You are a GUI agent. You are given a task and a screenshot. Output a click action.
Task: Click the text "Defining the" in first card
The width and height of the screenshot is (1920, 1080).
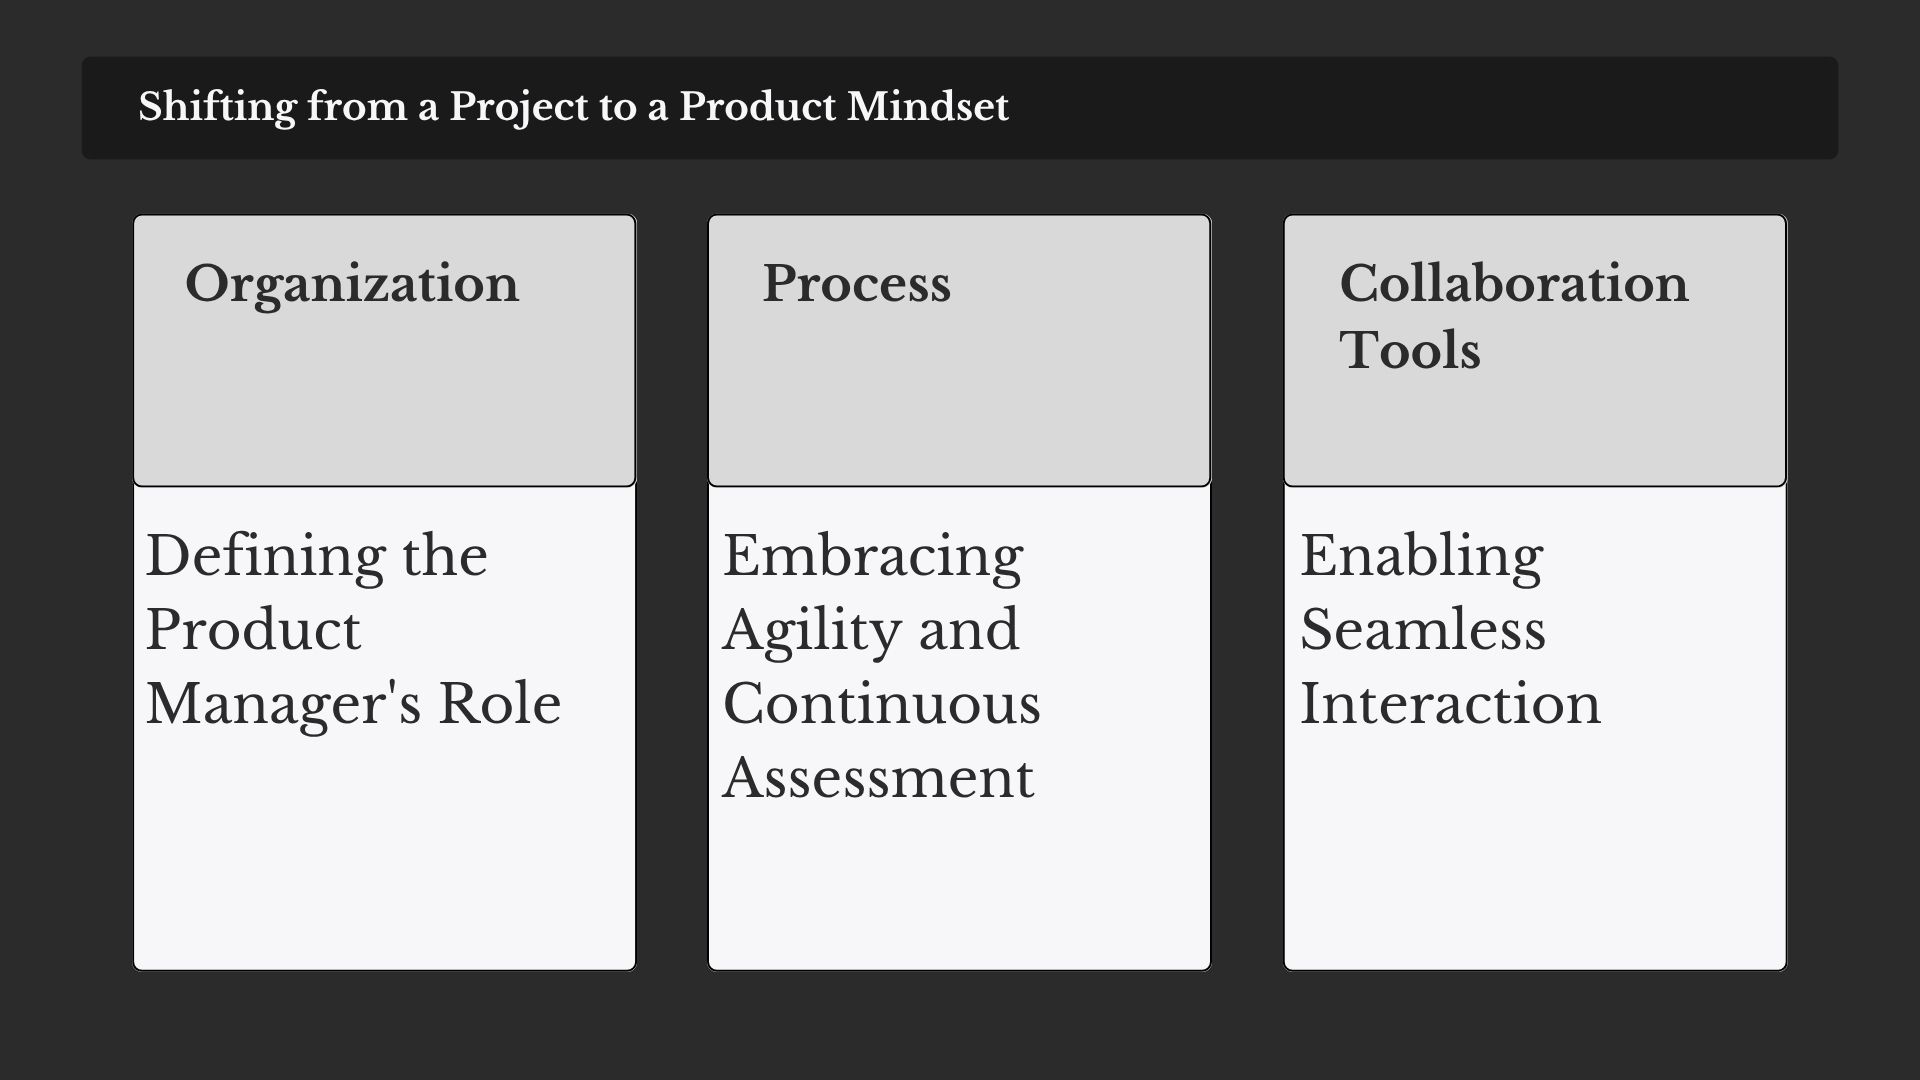click(317, 555)
